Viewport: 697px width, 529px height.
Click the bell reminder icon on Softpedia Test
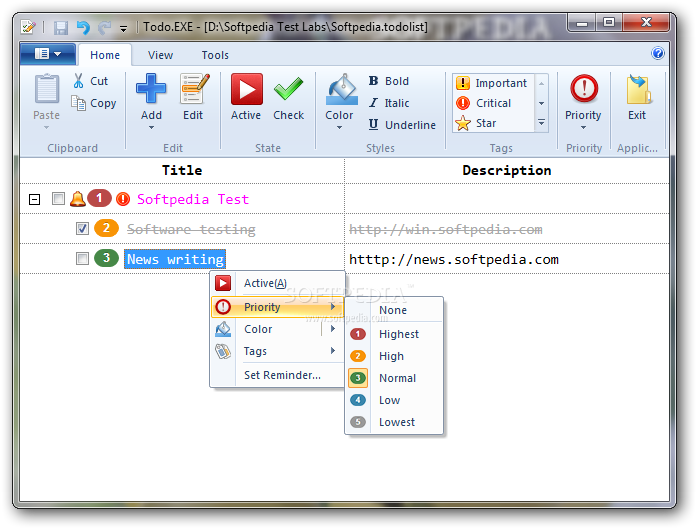78,199
